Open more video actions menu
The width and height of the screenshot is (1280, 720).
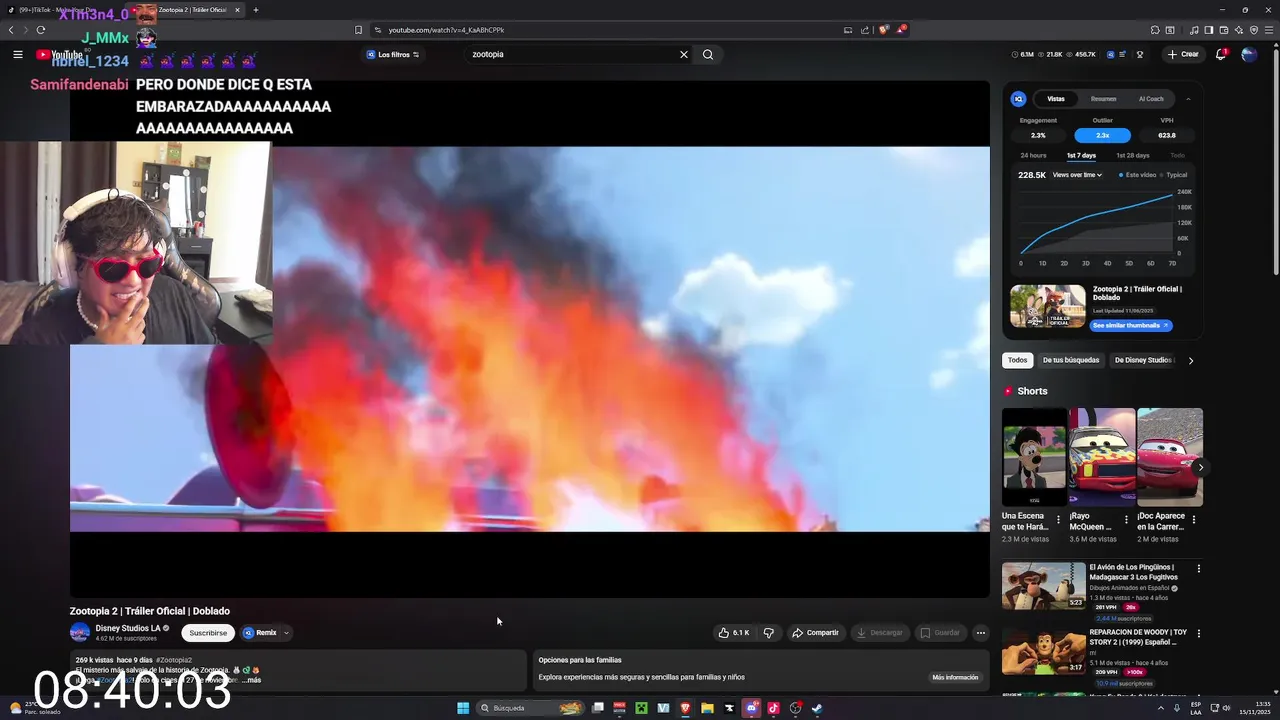tap(980, 632)
